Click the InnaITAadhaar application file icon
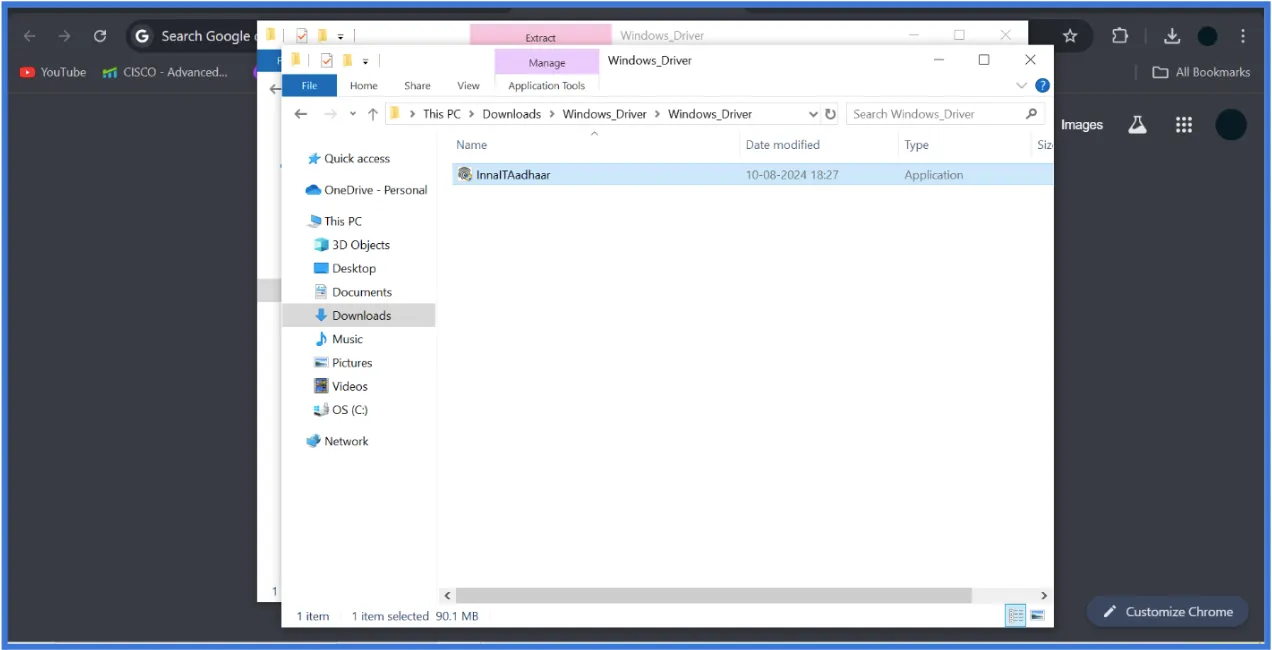This screenshot has height=650, width=1272. (x=465, y=175)
